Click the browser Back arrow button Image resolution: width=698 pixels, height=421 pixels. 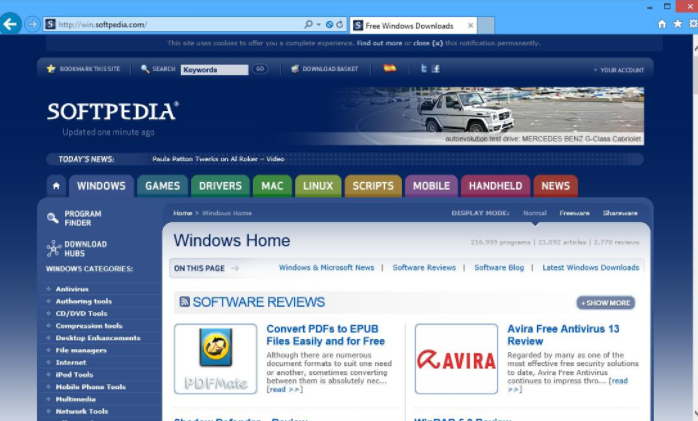[x=10, y=24]
